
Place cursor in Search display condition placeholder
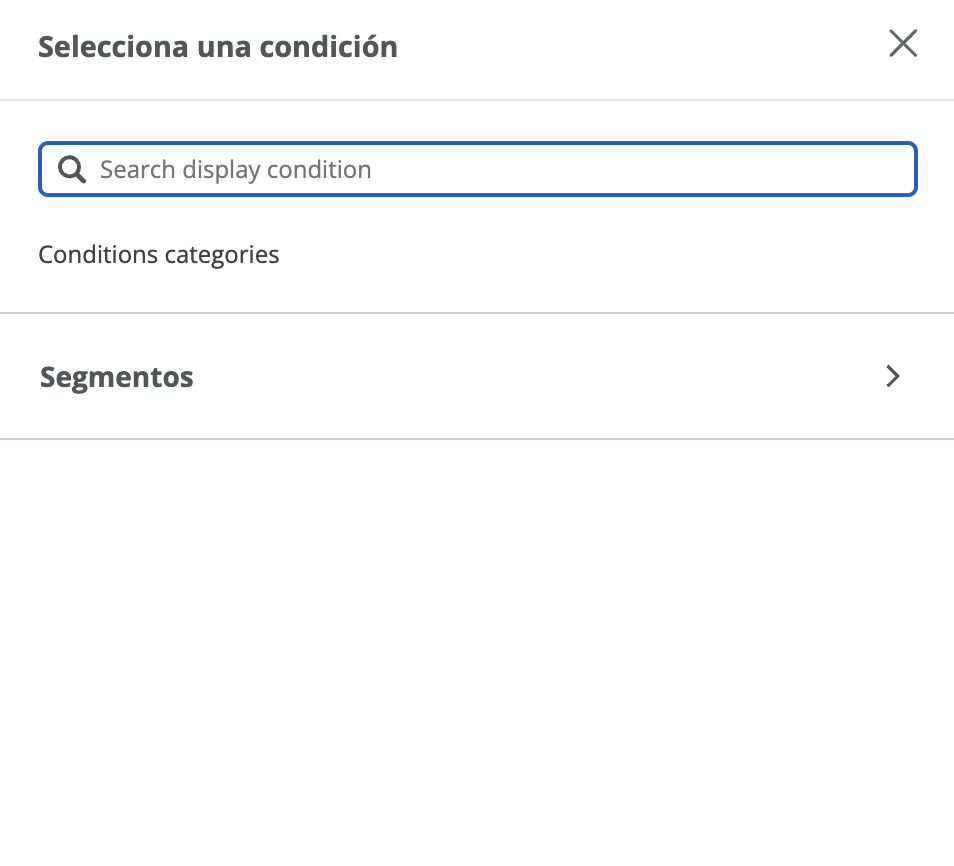click(x=236, y=170)
